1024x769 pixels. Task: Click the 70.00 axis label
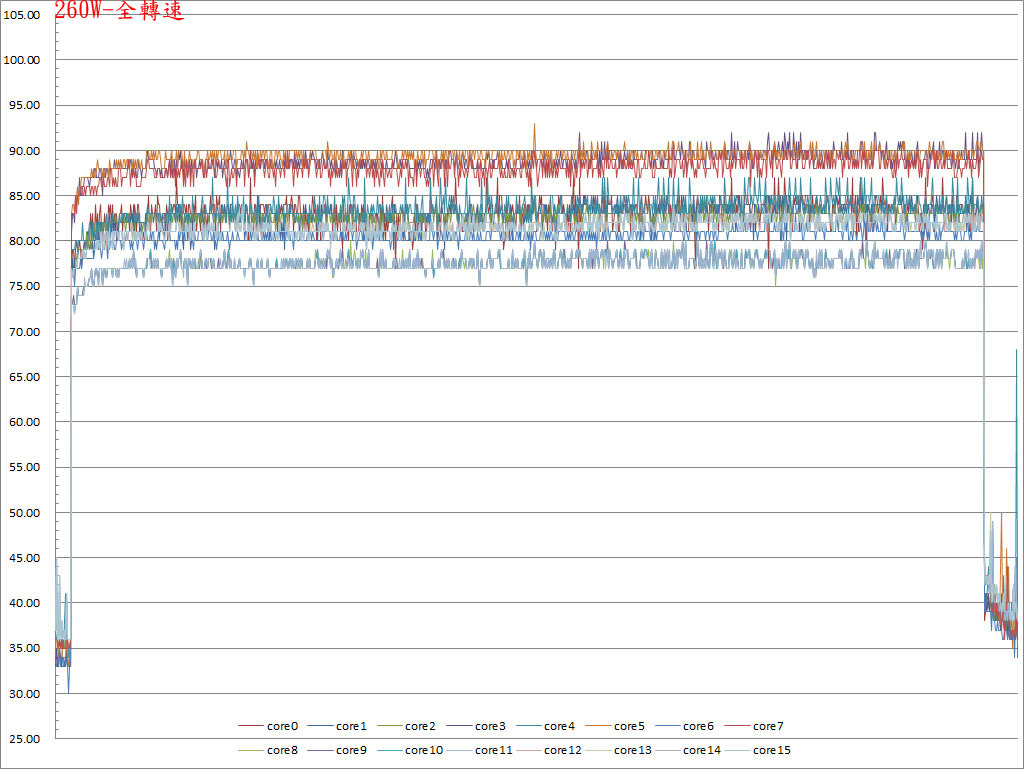pos(24,332)
